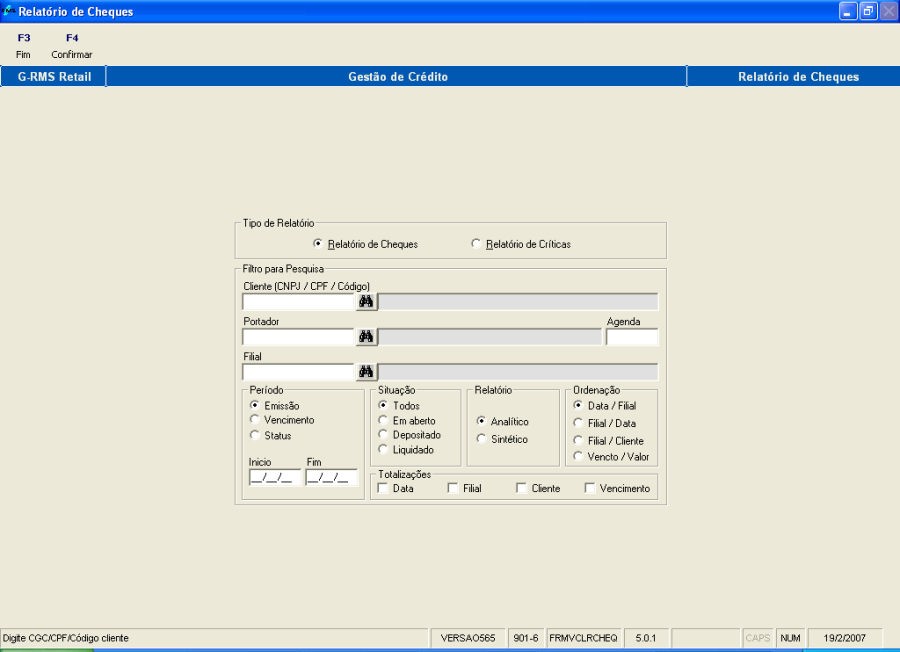This screenshot has height=652, width=900.
Task: Order by Vencto / Valor
Action: point(611,457)
